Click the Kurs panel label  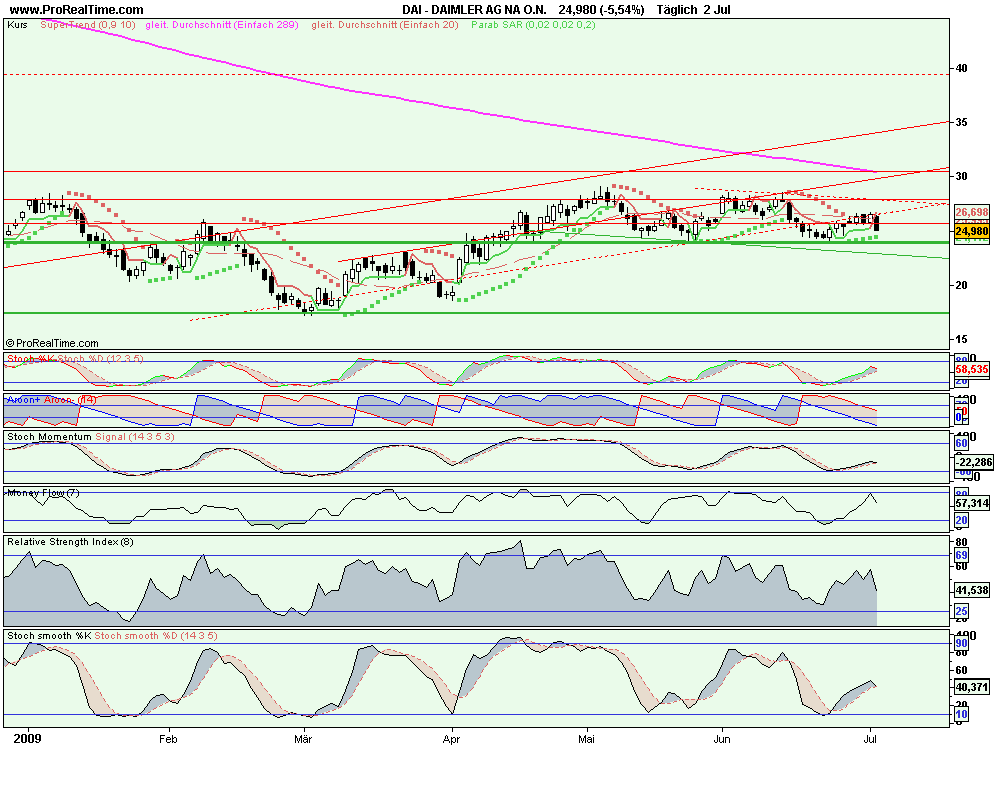(17, 24)
